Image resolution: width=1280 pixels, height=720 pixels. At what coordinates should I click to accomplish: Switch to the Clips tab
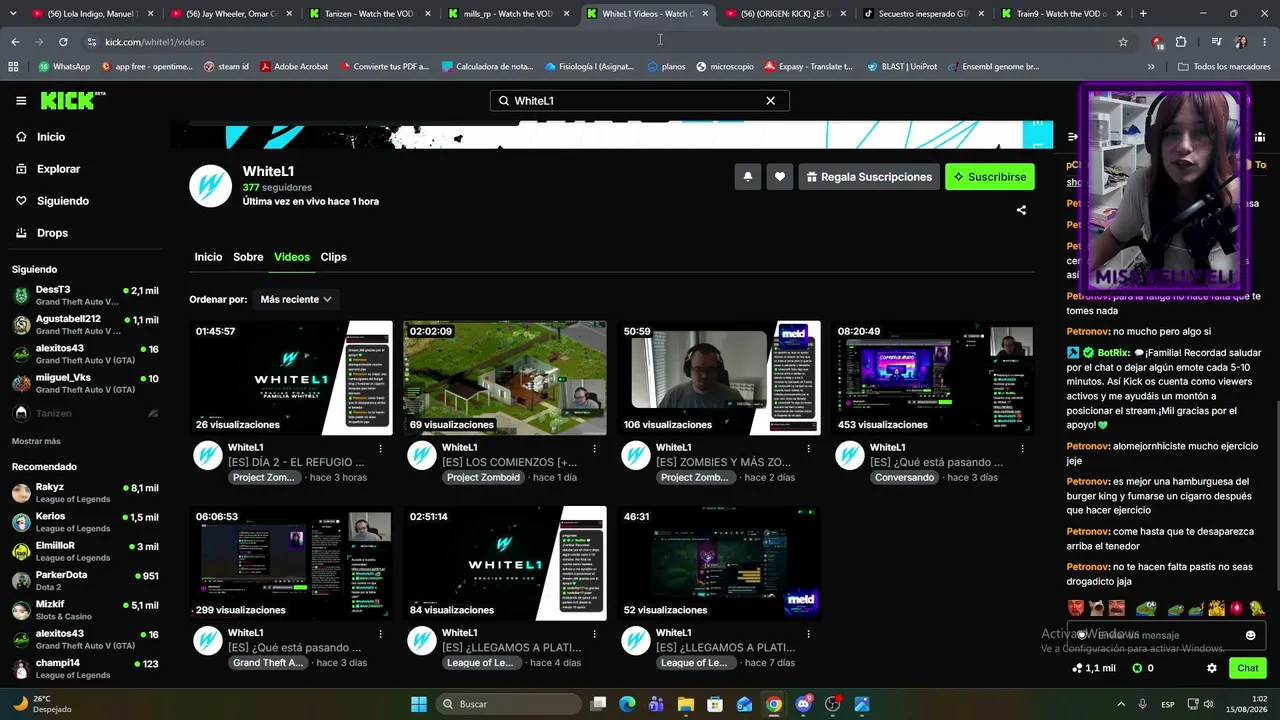click(334, 257)
